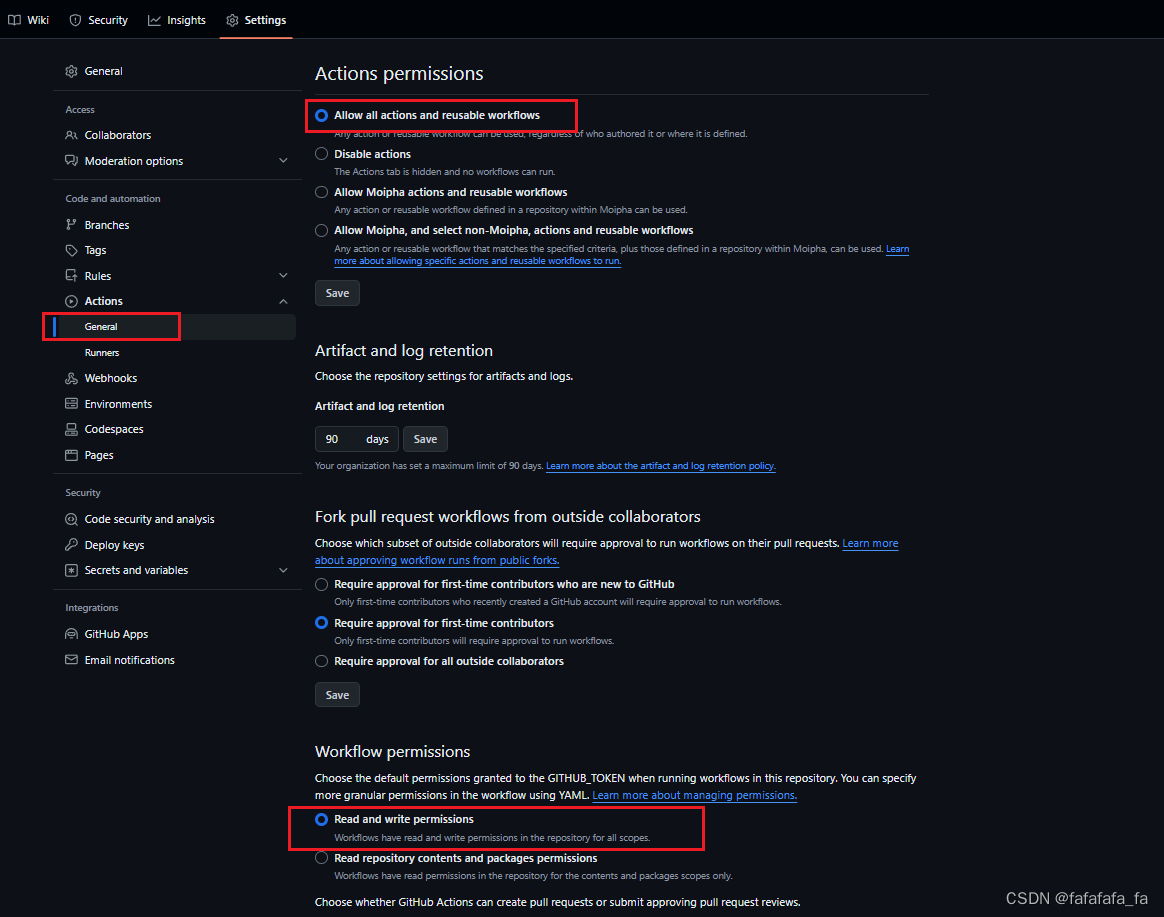Screen dimensions: 1164x917
Task: Open the Email notifications settings page
Action: [x=128, y=659]
